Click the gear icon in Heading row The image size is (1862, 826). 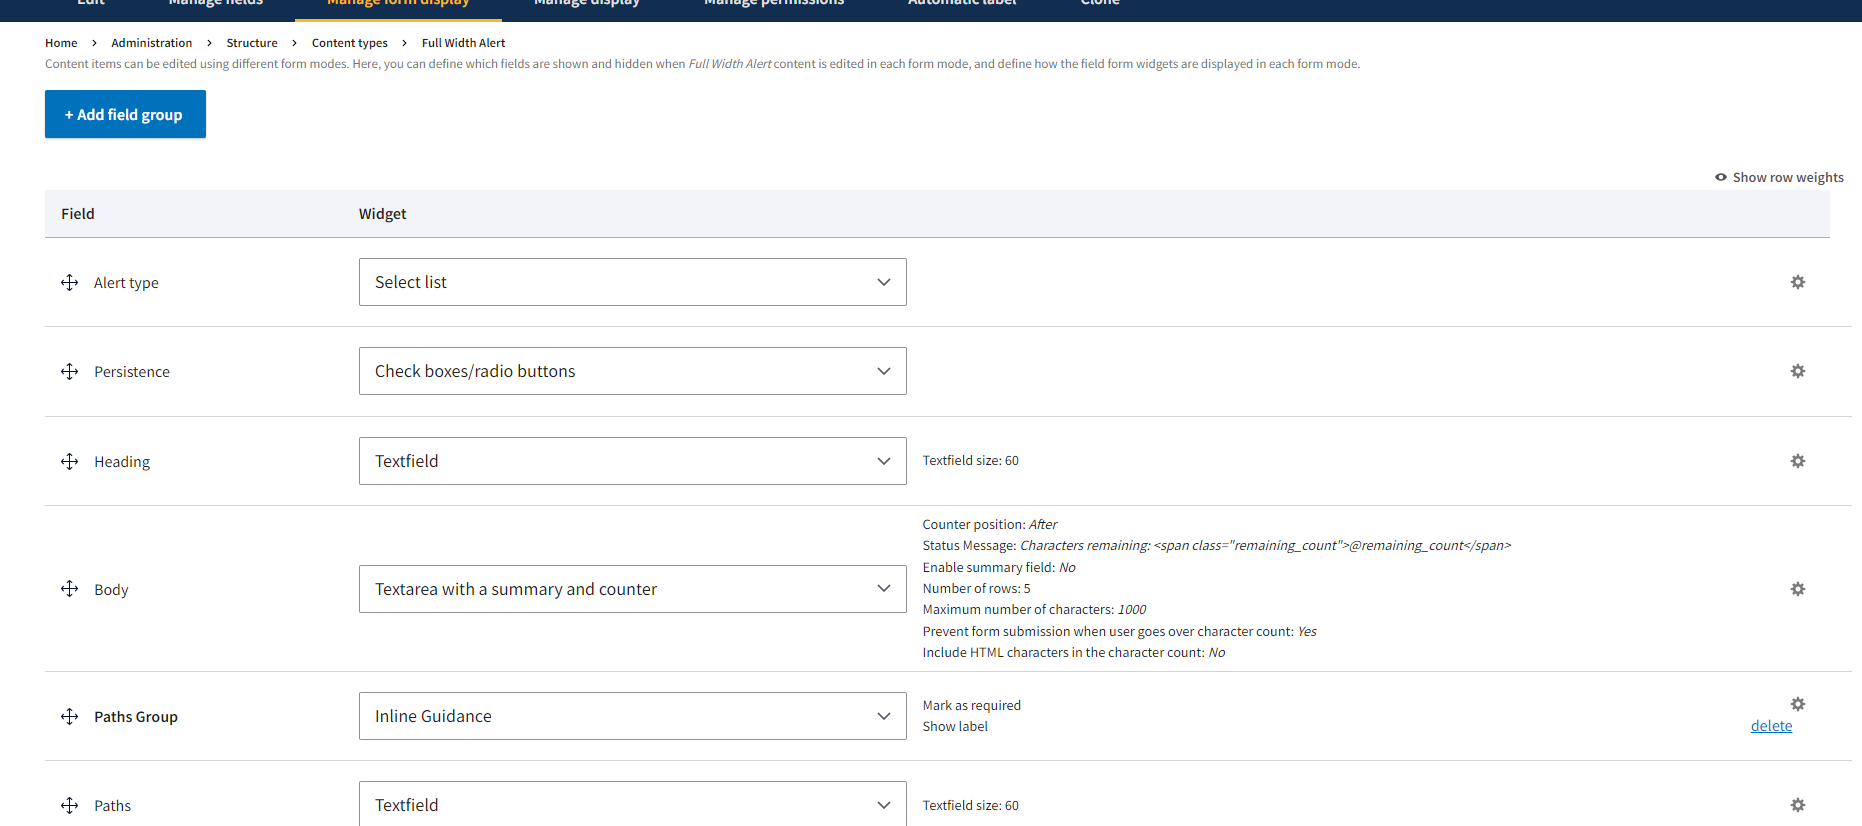click(1798, 461)
